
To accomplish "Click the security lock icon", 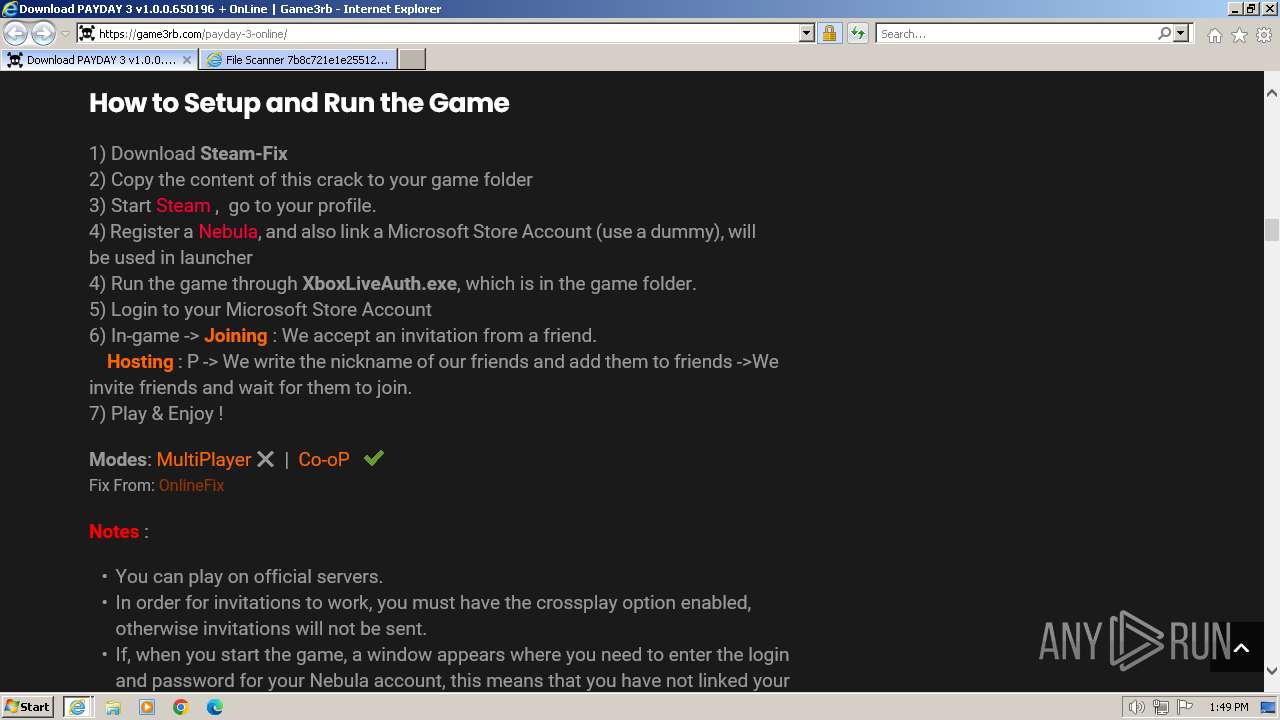I will click(x=829, y=34).
